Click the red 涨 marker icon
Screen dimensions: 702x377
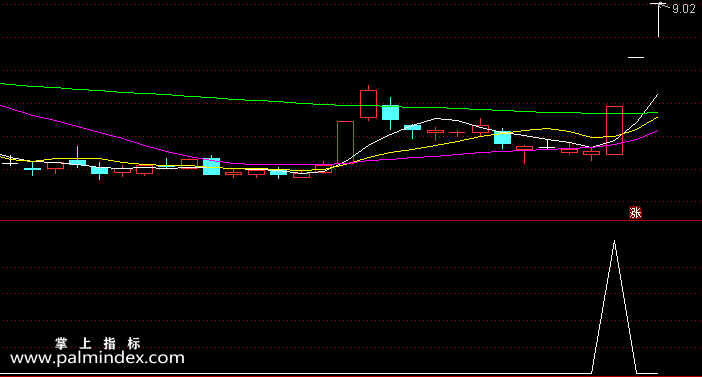pos(635,213)
